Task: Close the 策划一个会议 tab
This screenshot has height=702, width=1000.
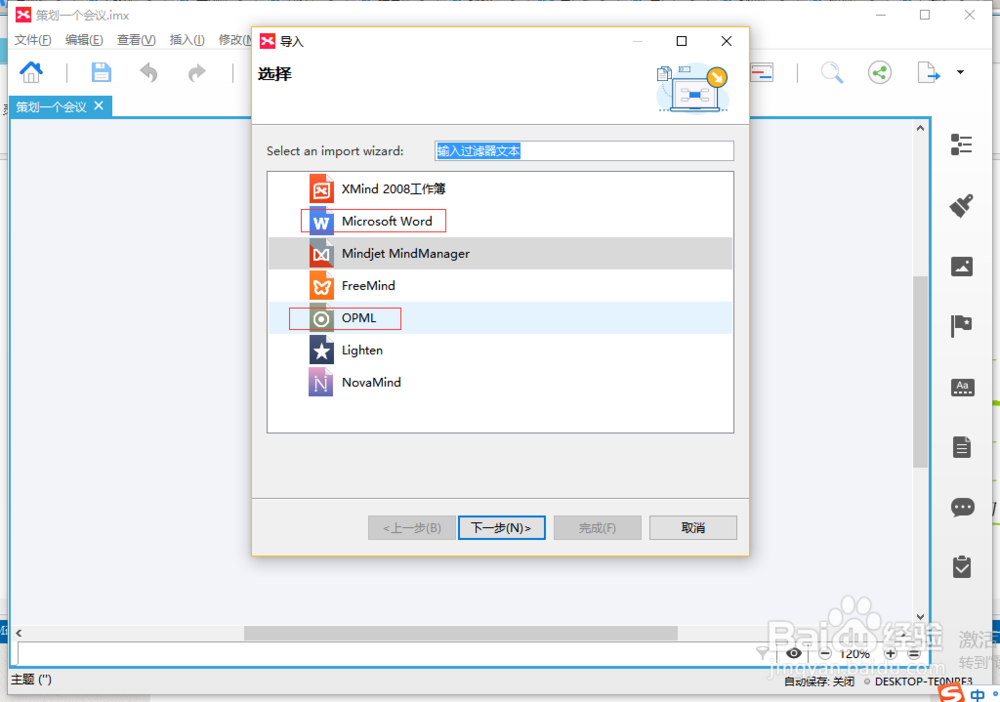Action: pos(99,106)
